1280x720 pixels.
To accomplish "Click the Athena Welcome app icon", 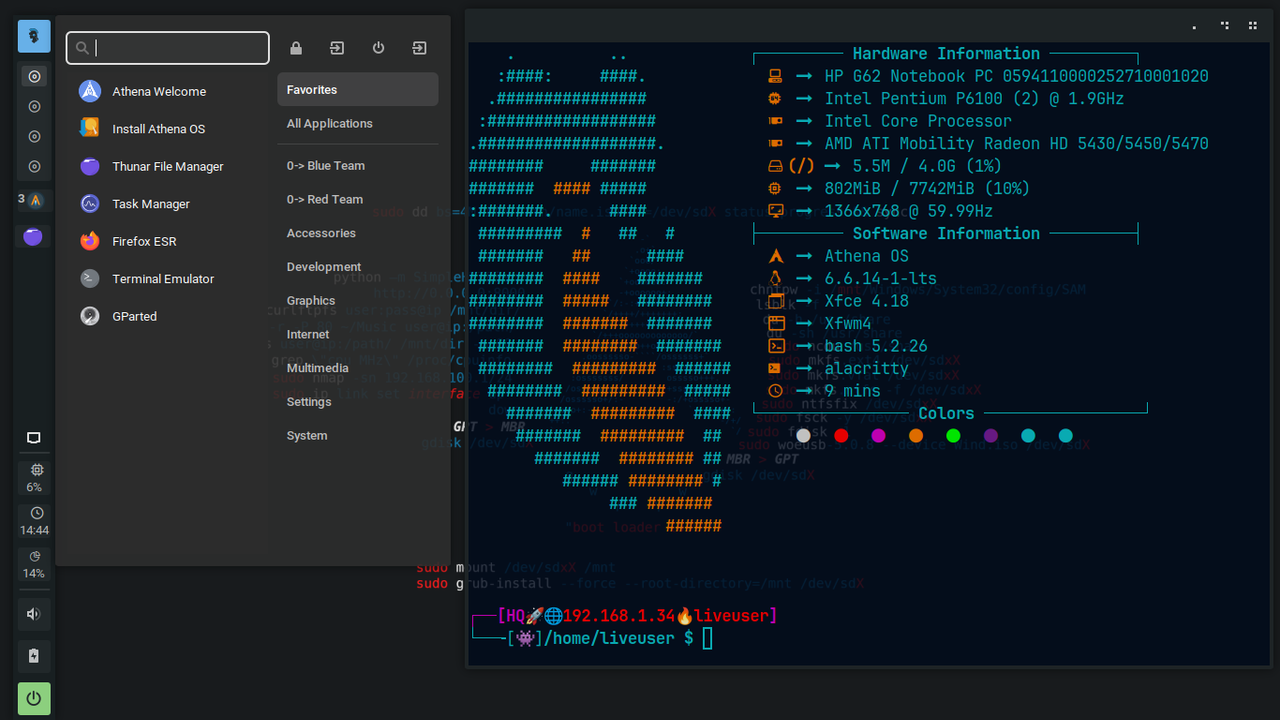I will tap(90, 91).
